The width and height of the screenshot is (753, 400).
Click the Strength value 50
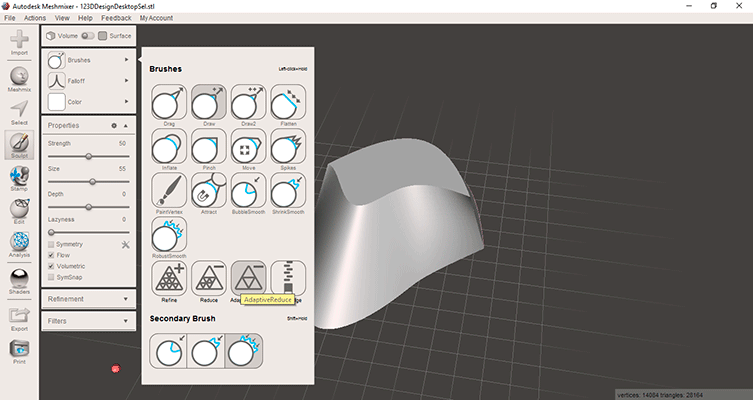[122, 144]
